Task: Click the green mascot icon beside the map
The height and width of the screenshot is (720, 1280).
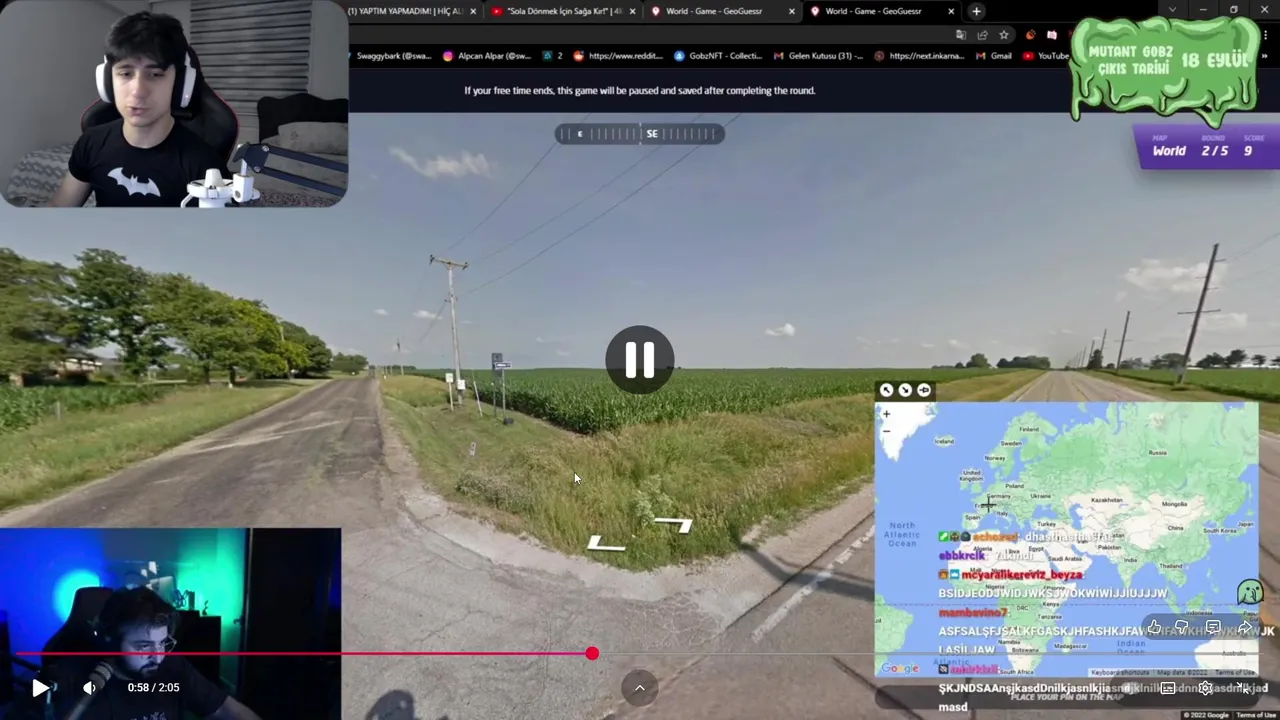Action: 1250,592
